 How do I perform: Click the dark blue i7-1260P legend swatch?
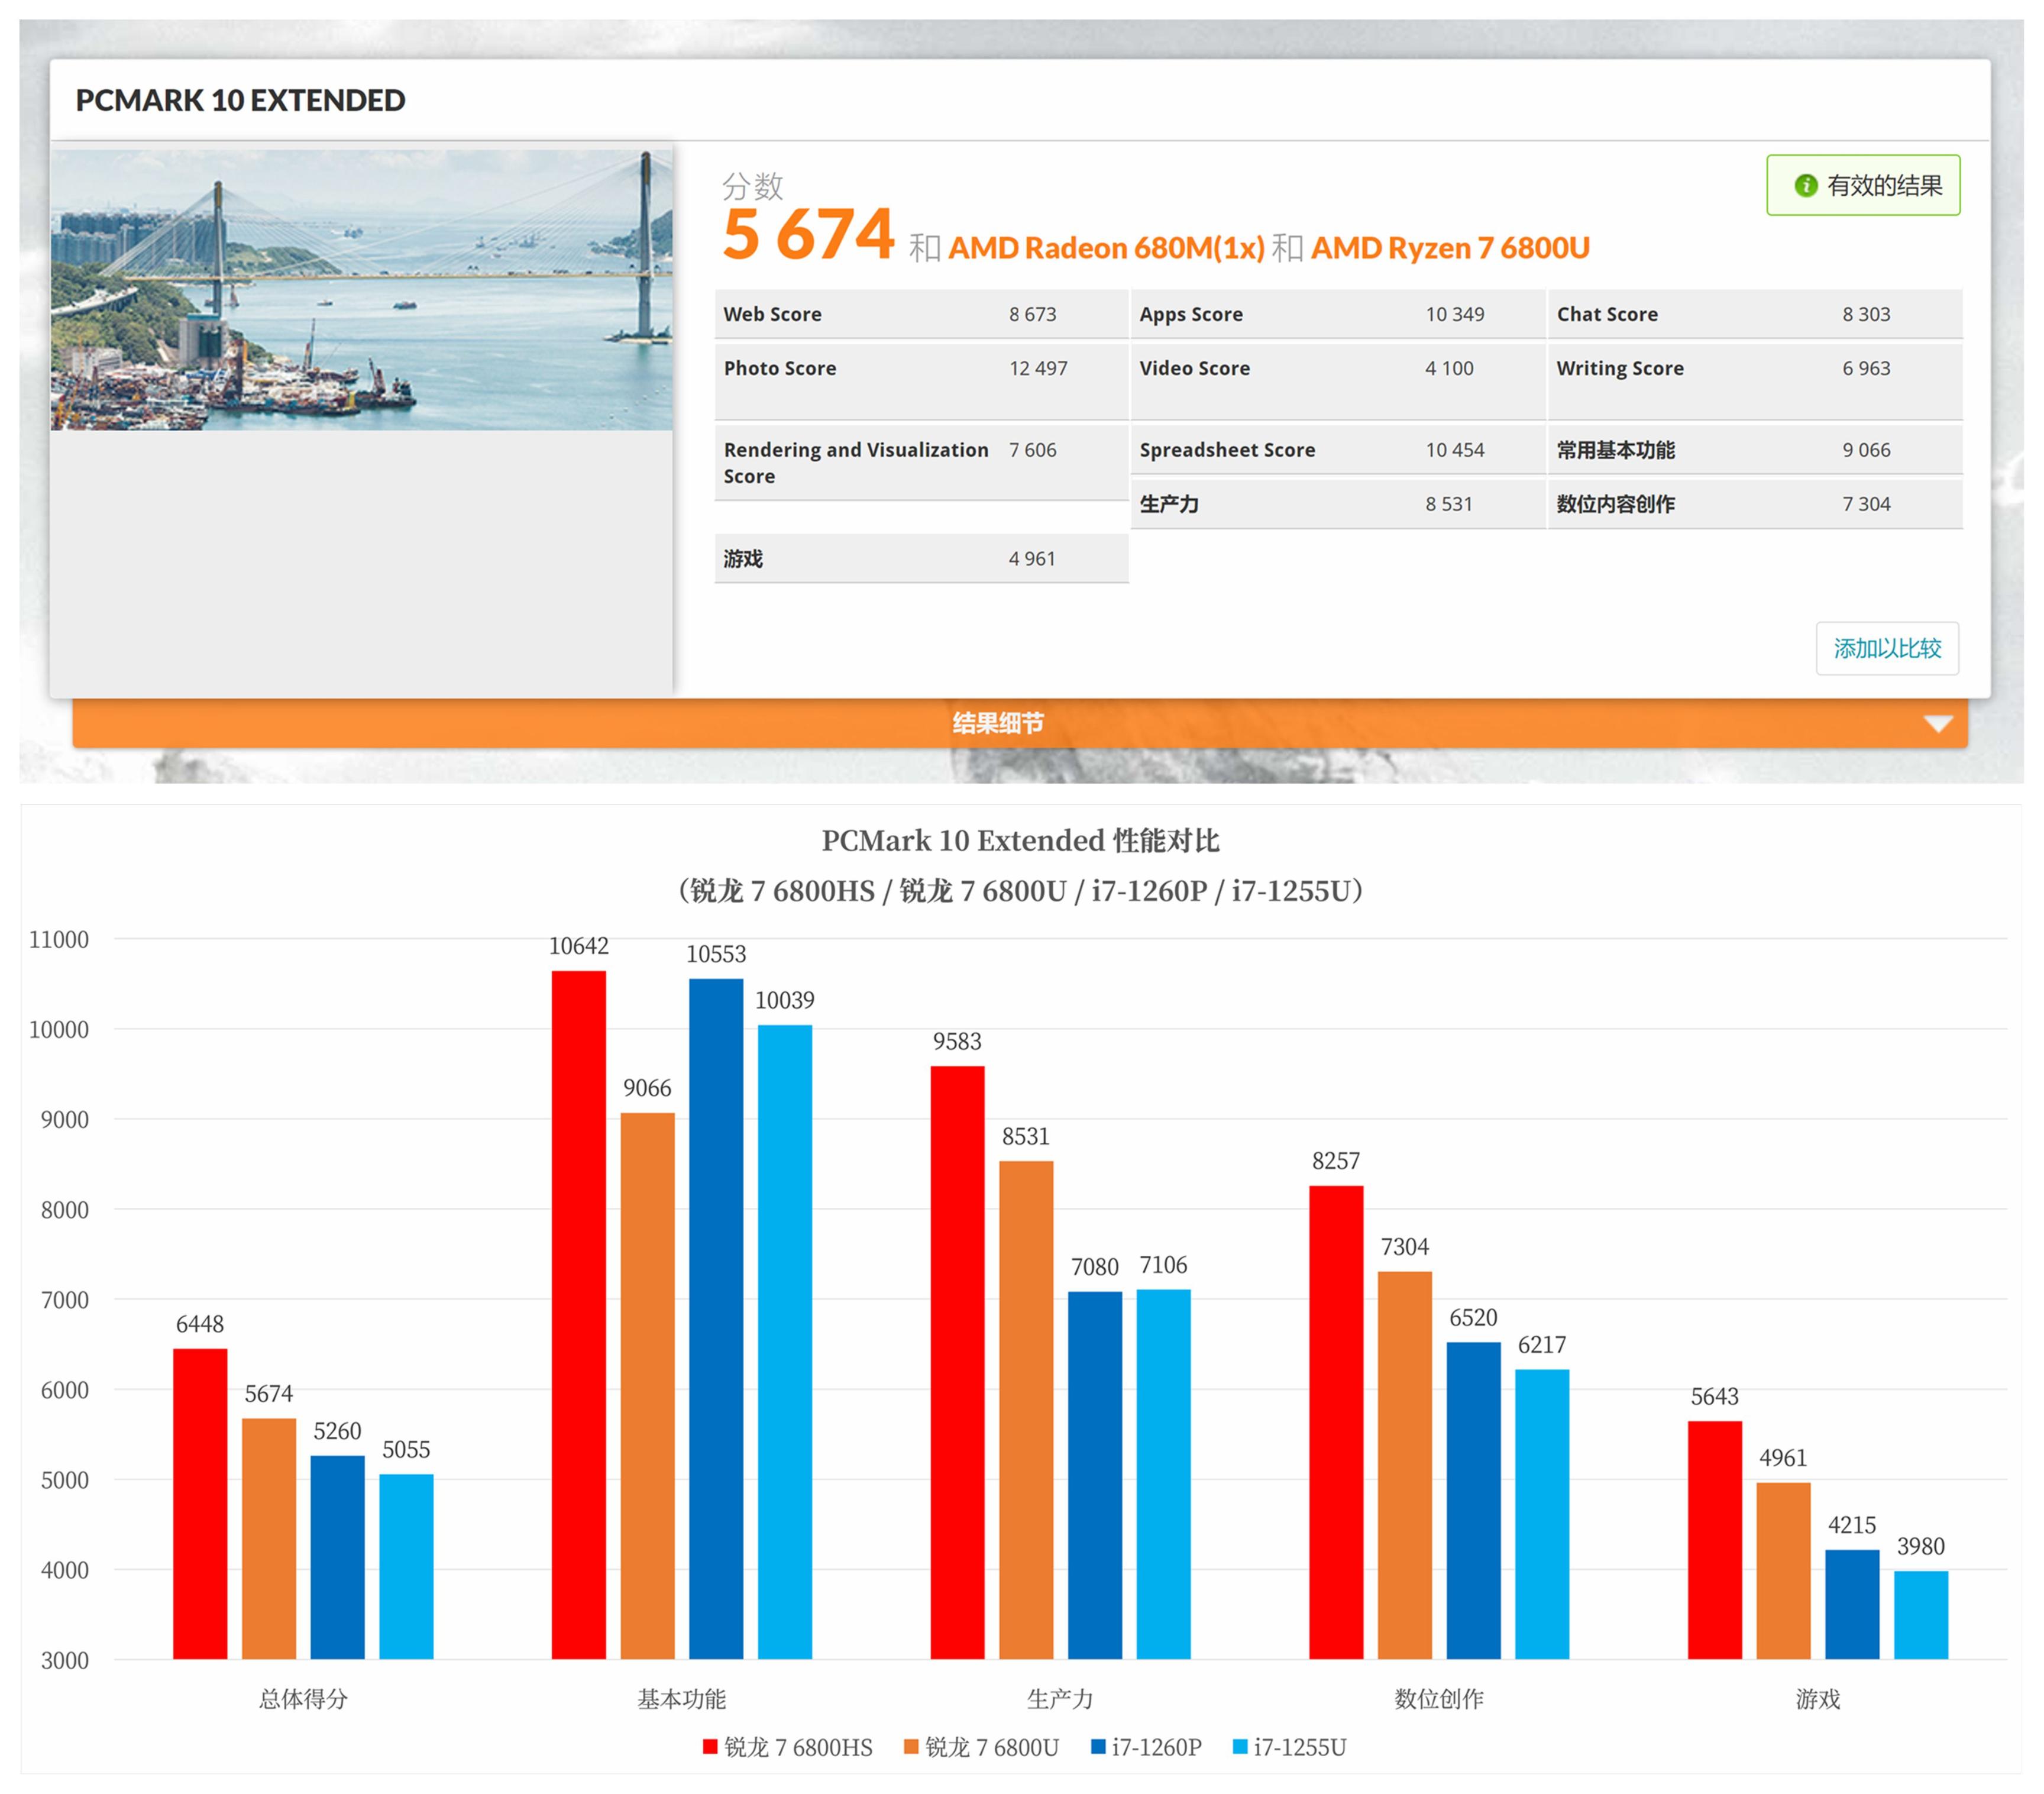[x=1098, y=1747]
